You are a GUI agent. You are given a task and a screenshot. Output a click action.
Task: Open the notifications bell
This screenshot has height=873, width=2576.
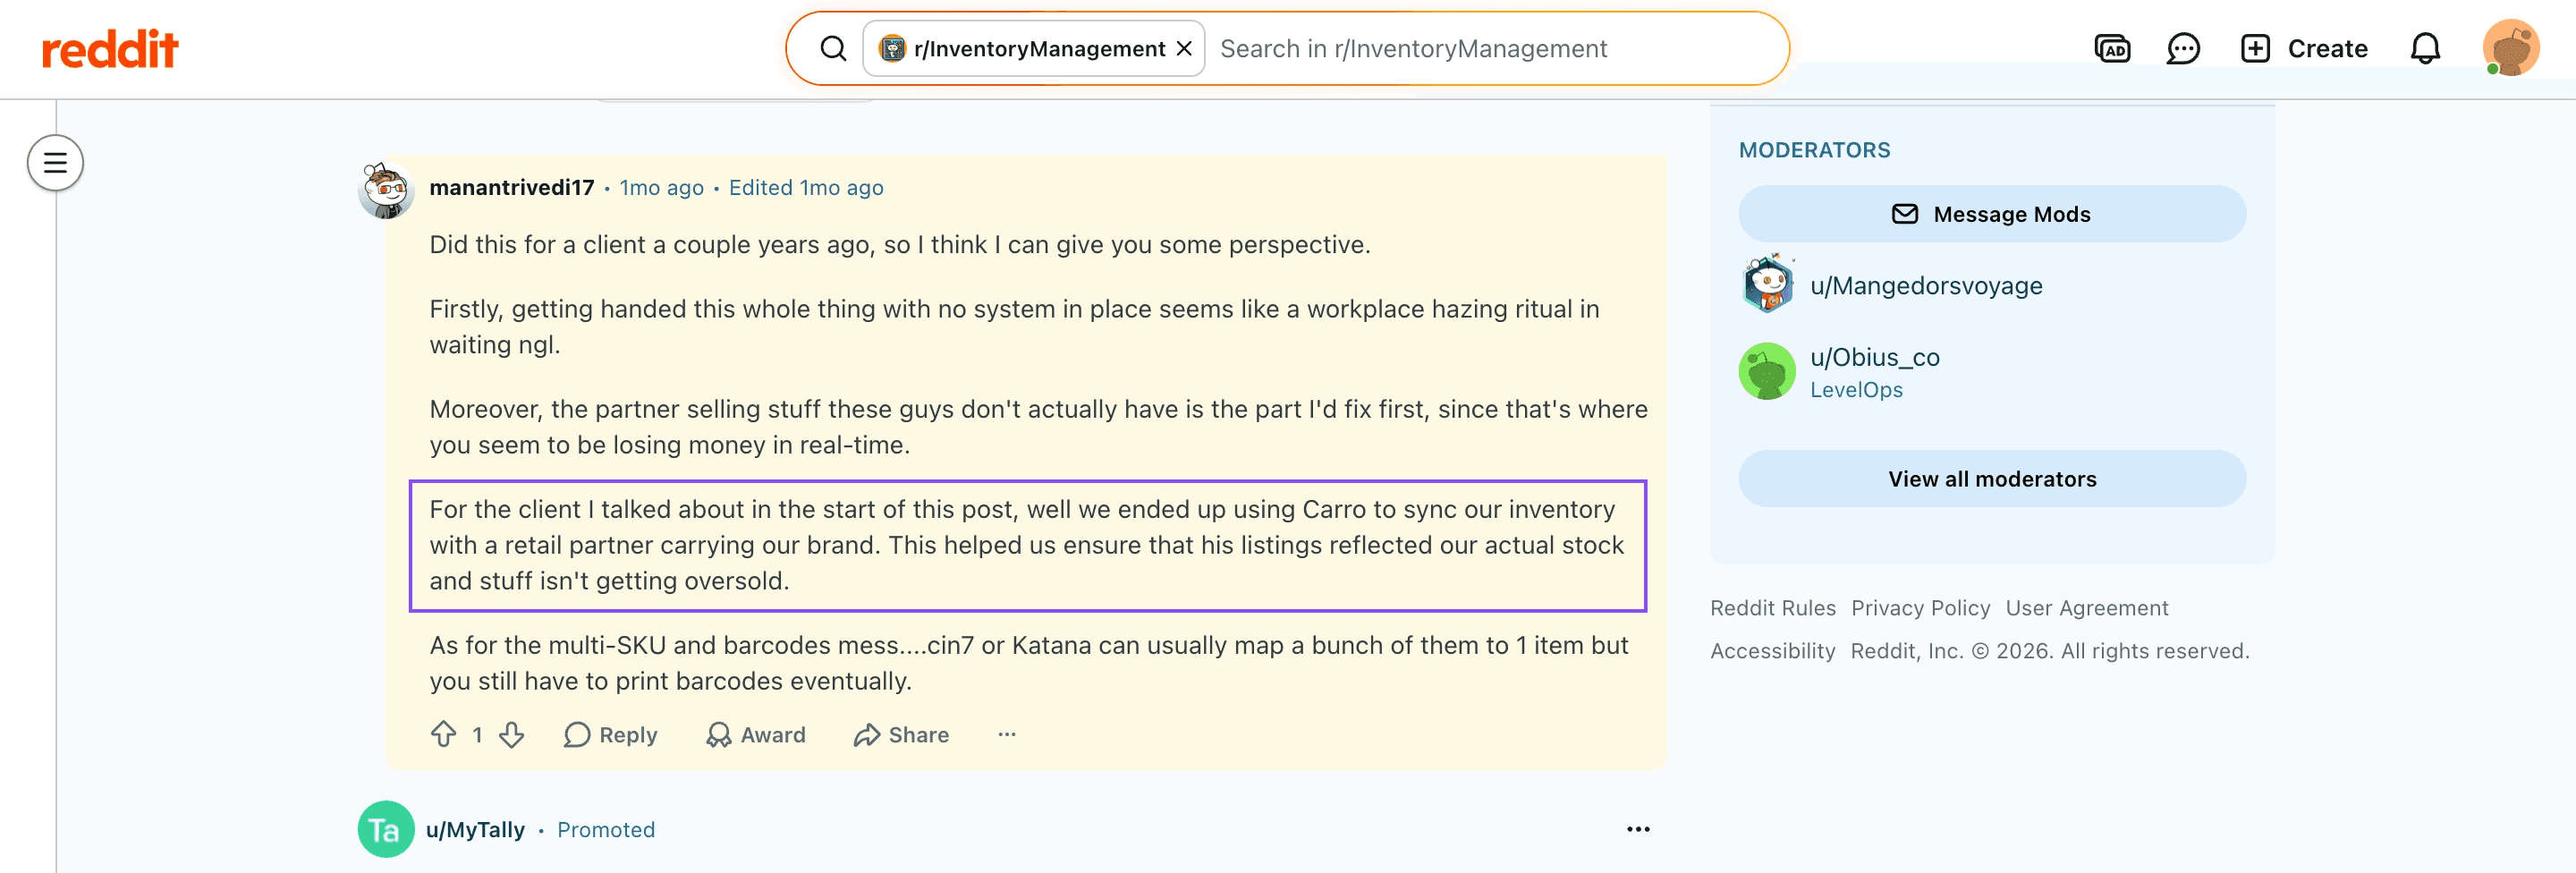[x=2425, y=48]
